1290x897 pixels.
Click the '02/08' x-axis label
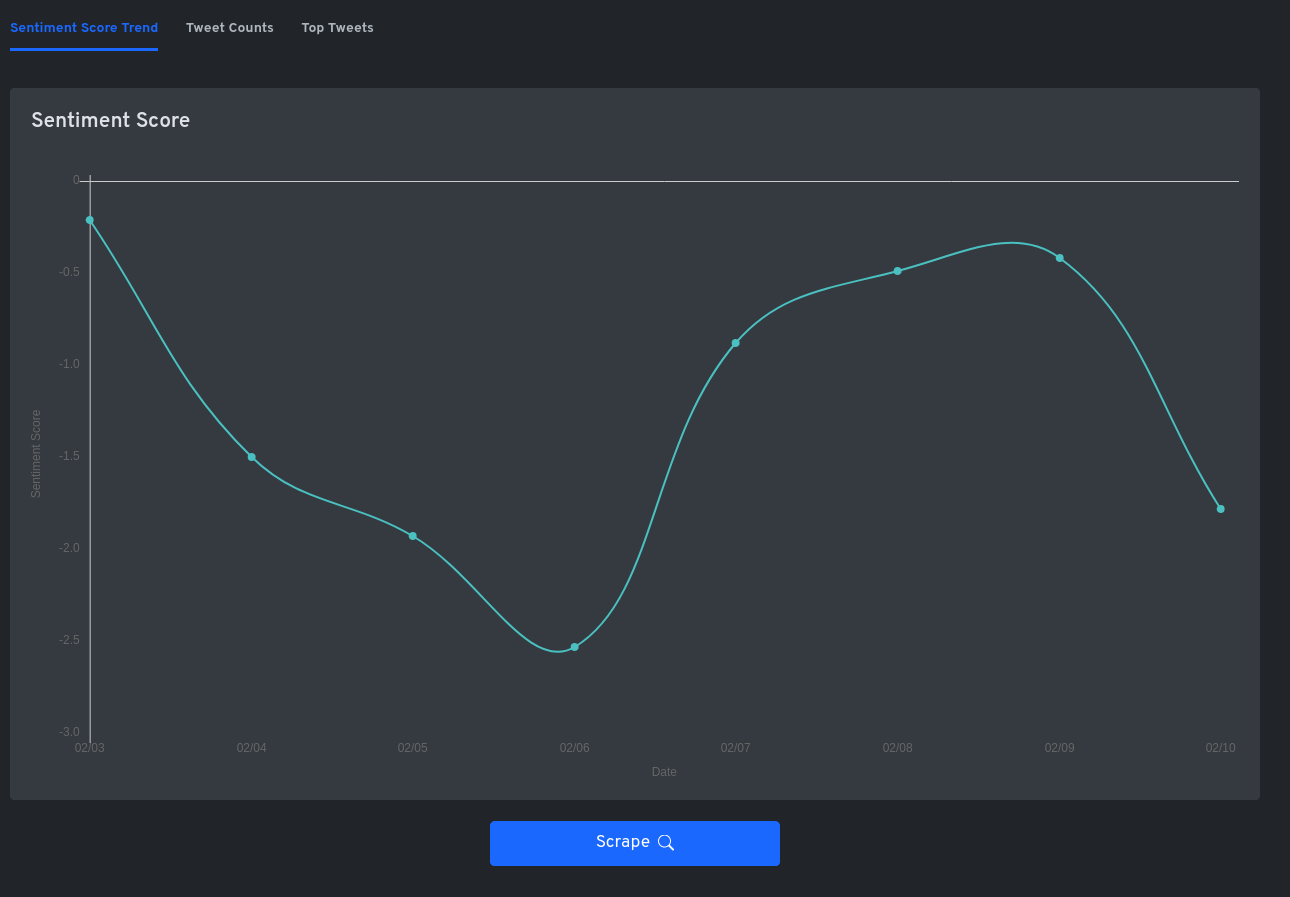pos(898,748)
